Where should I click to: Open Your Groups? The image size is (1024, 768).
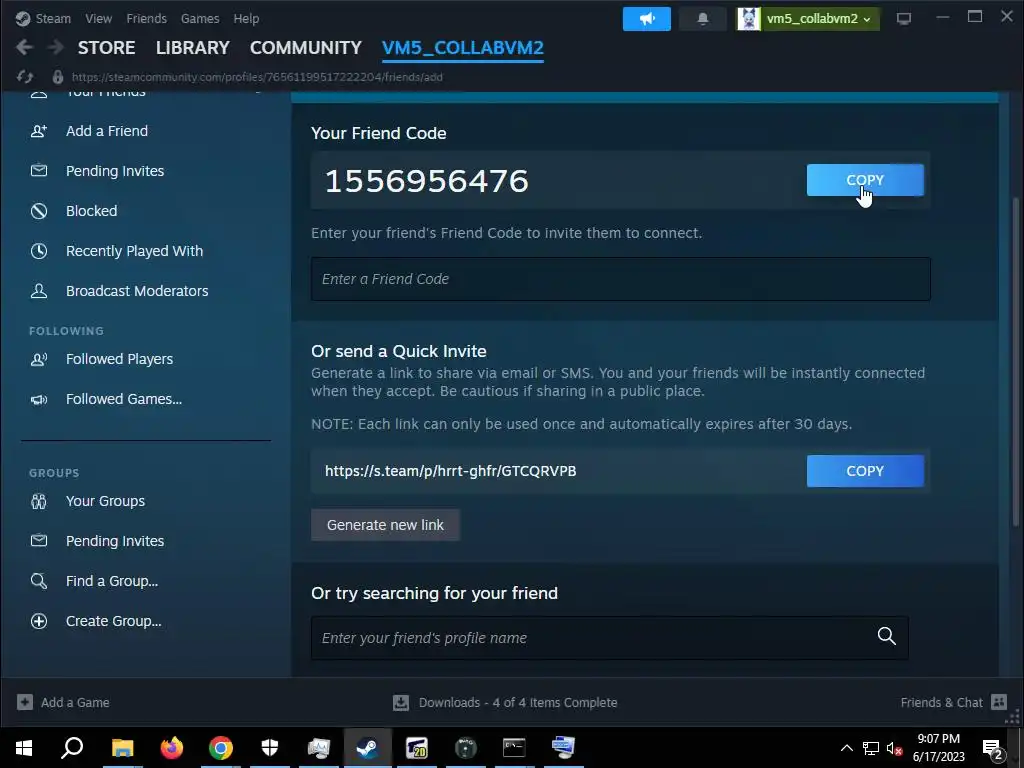pos(105,502)
